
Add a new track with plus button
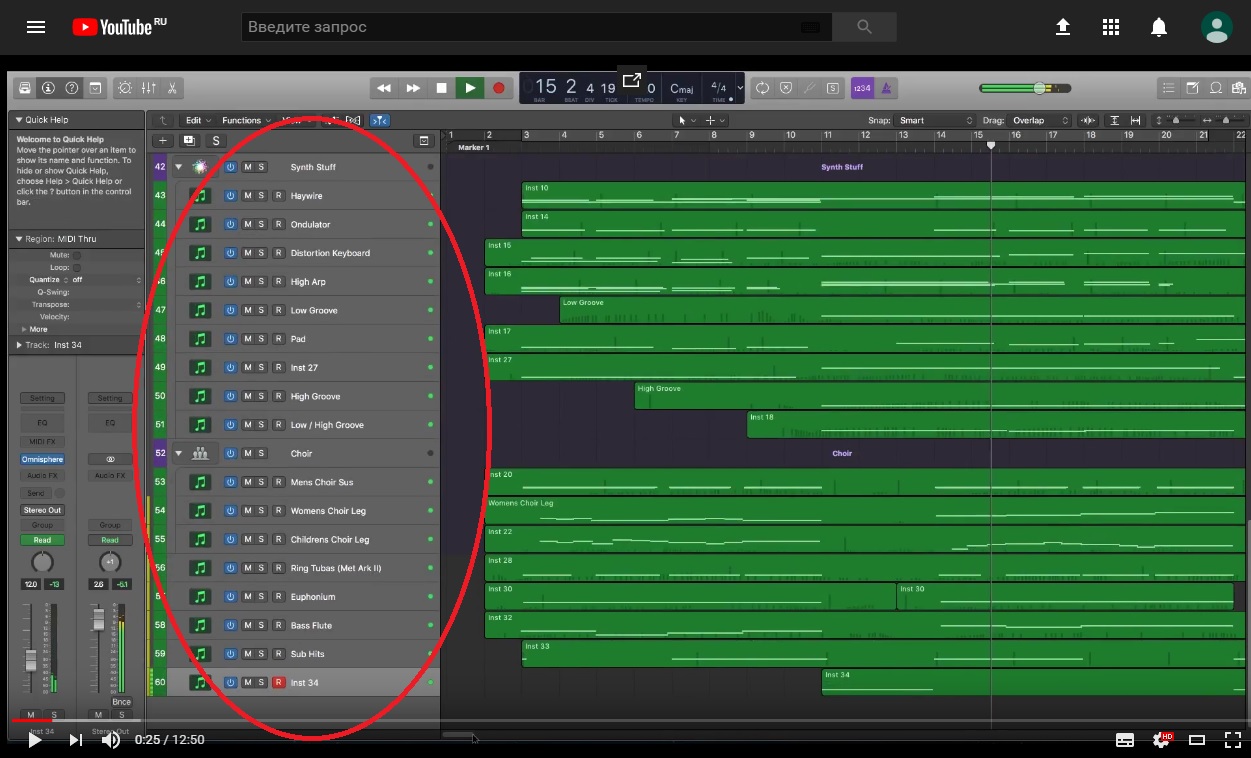(x=163, y=141)
